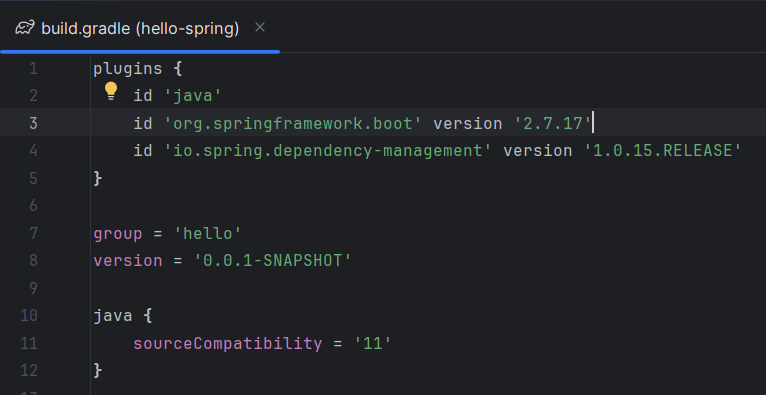The width and height of the screenshot is (766, 395).
Task: Click the 'plugins' keyword on line 1
Action: (x=128, y=69)
